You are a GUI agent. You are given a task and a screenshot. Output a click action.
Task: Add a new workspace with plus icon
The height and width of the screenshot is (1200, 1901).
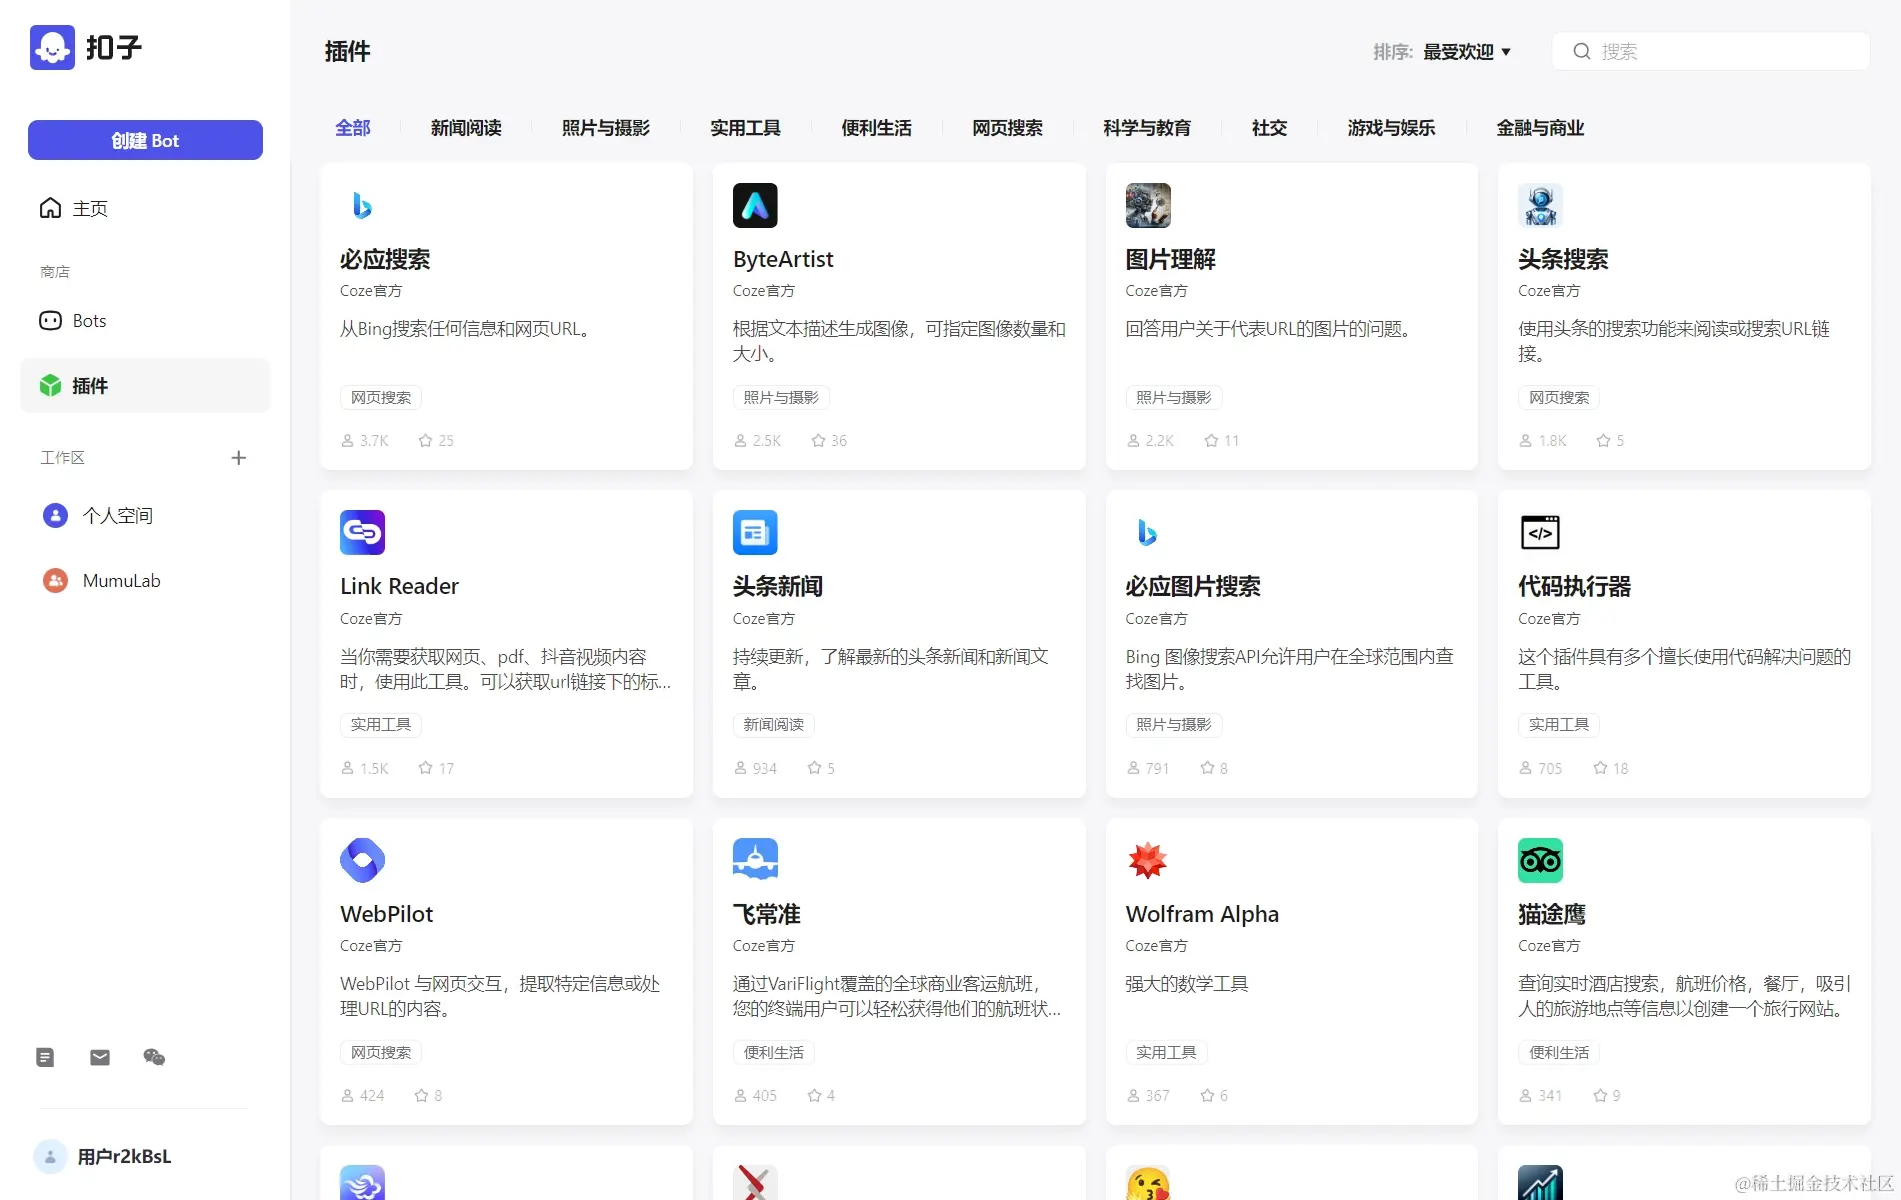point(238,458)
